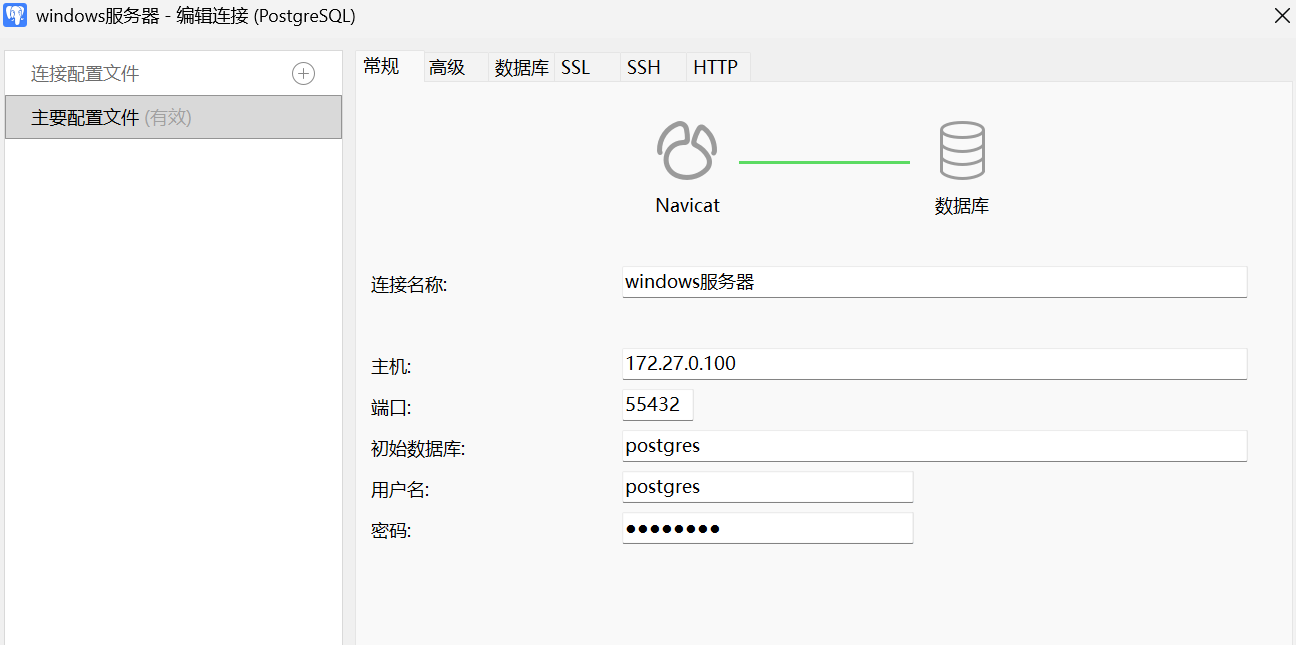
Task: Click the 连接名称: label
Action: (409, 285)
